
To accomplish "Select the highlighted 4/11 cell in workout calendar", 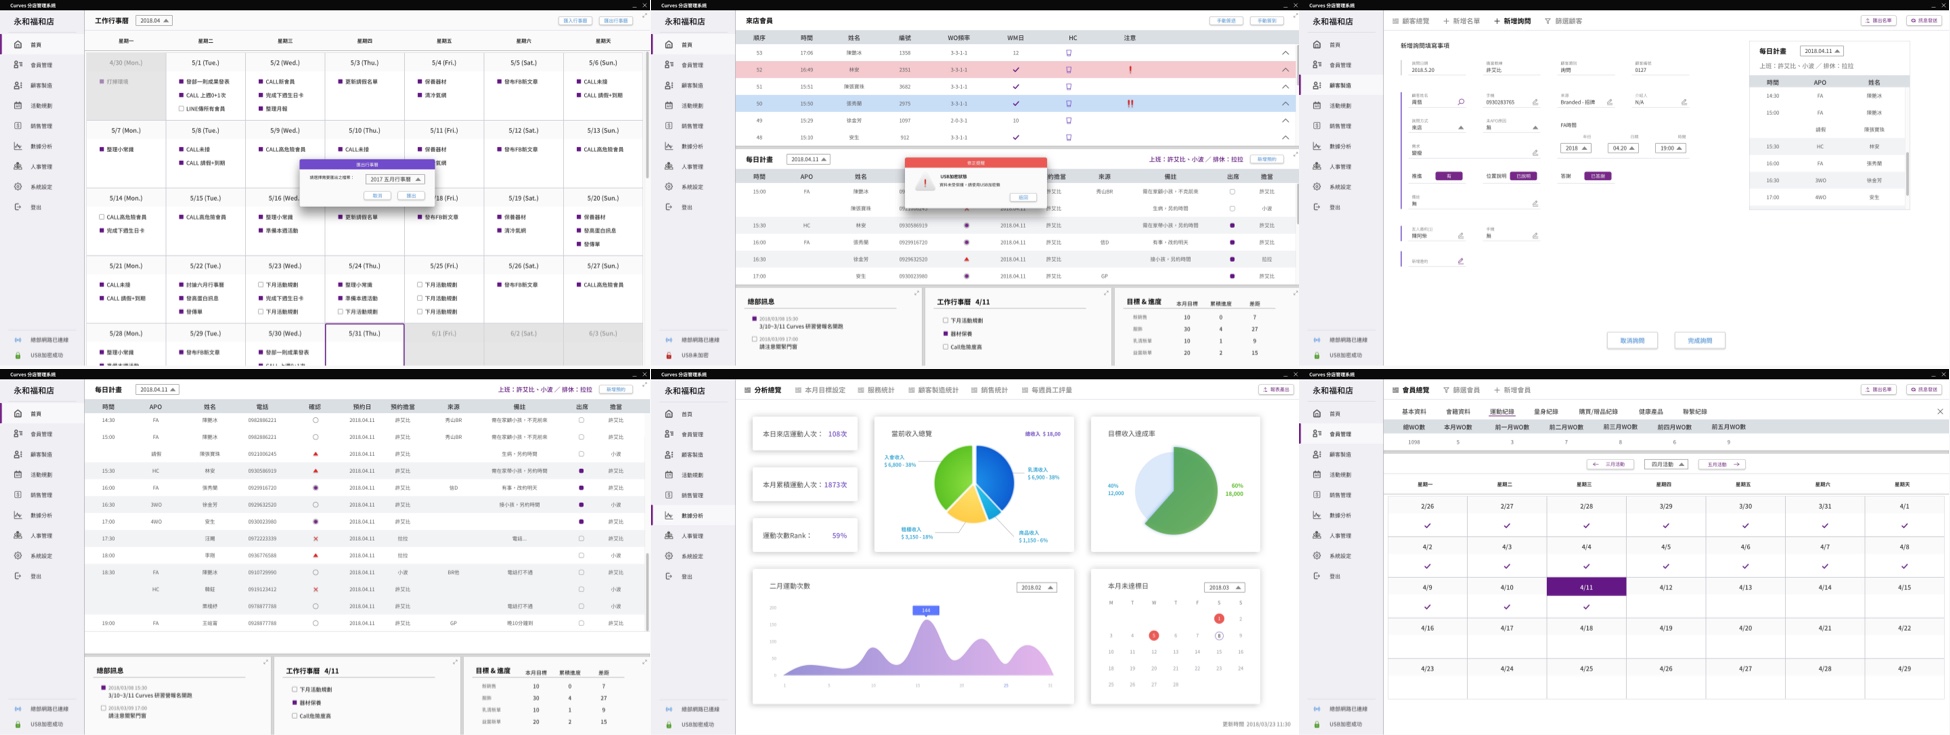I will coord(1586,587).
